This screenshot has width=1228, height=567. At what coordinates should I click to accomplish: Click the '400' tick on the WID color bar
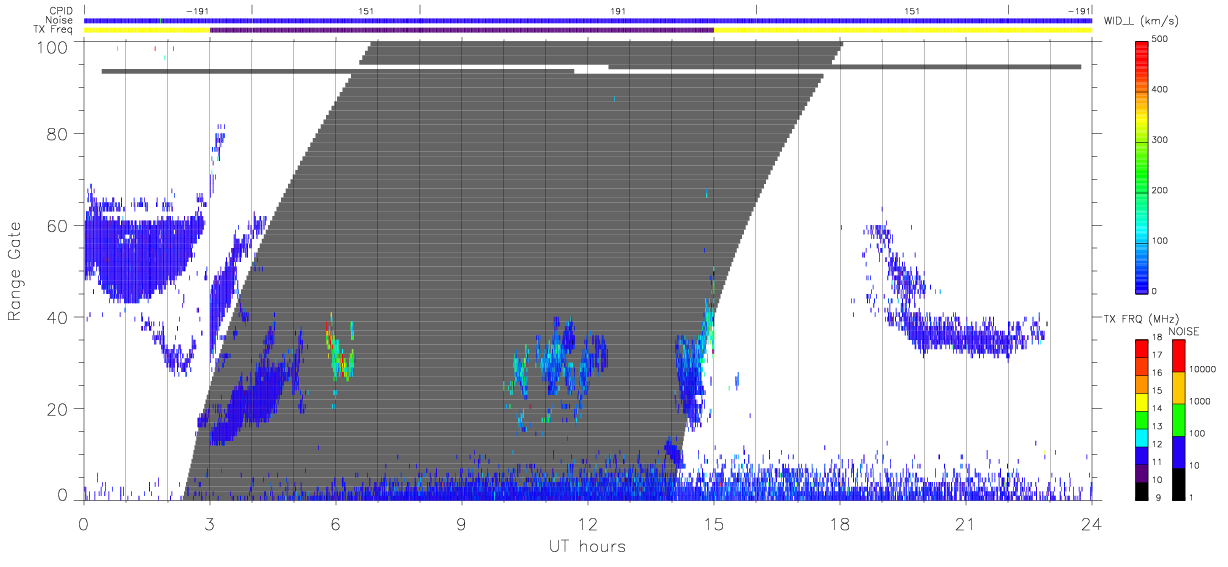click(1162, 89)
